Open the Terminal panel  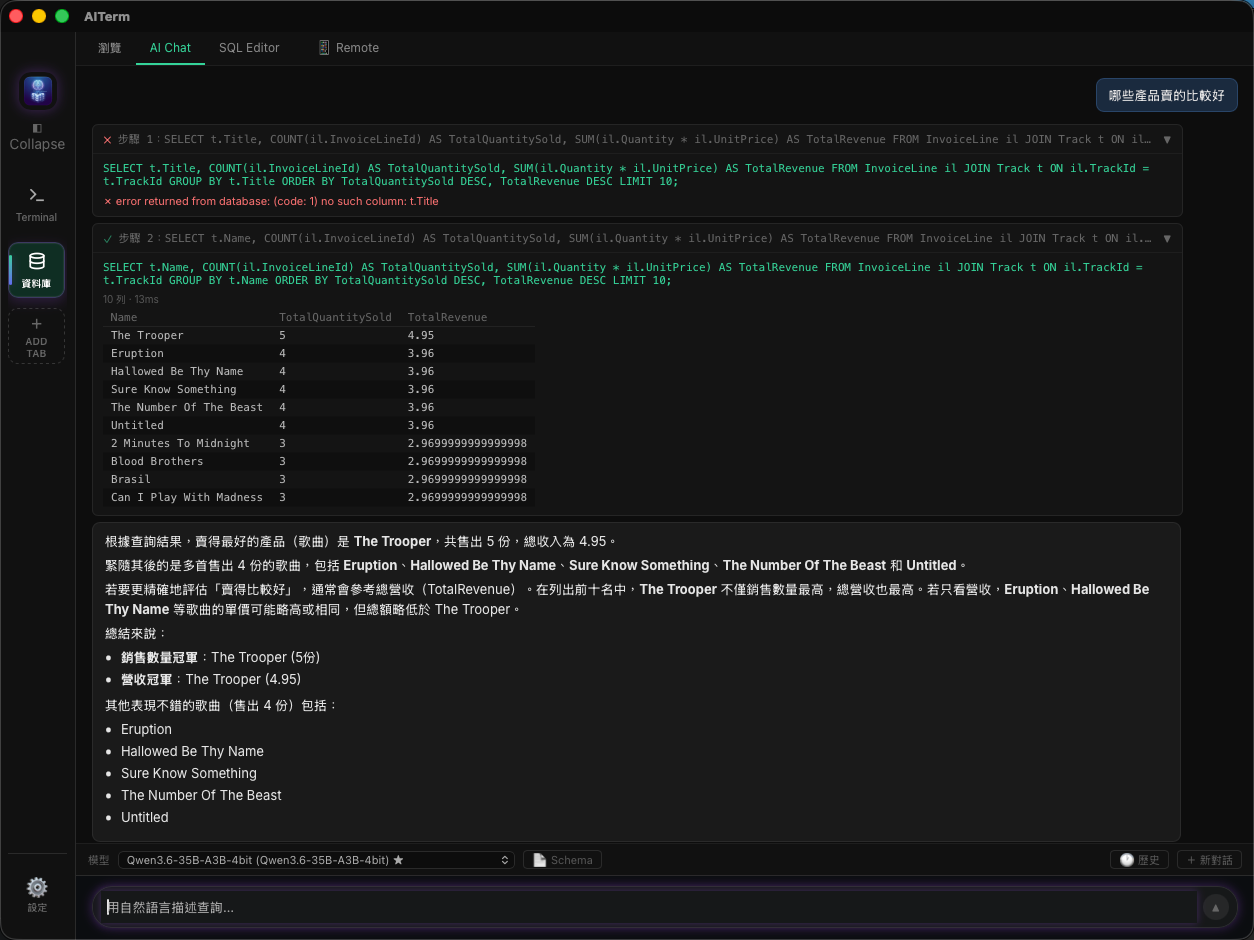(37, 204)
